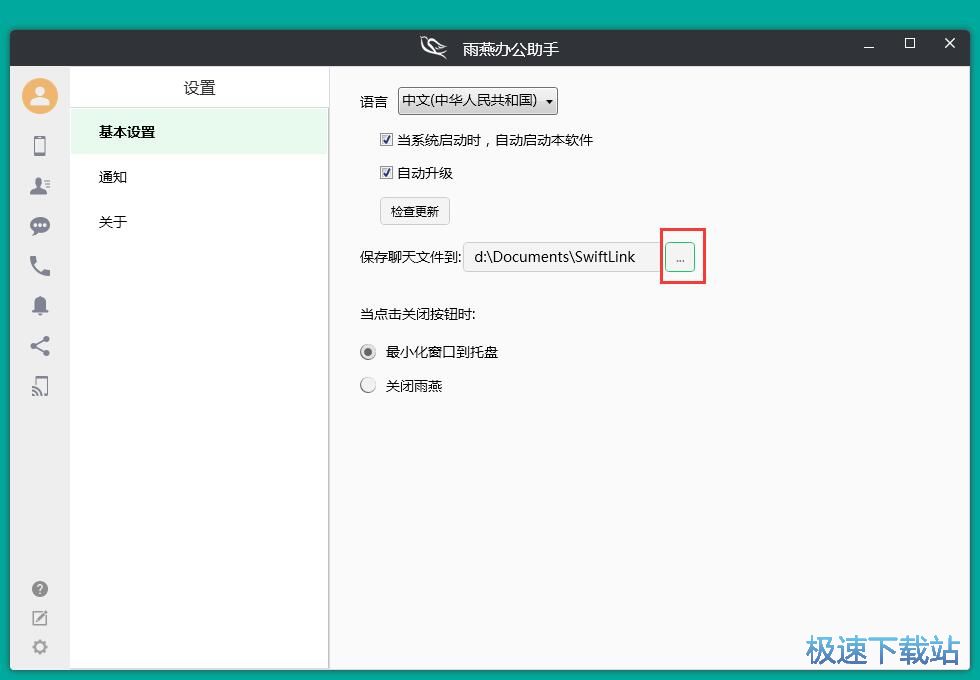980x680 pixels.
Task: Minimize the 雨燕办公助手 window
Action: [x=869, y=46]
